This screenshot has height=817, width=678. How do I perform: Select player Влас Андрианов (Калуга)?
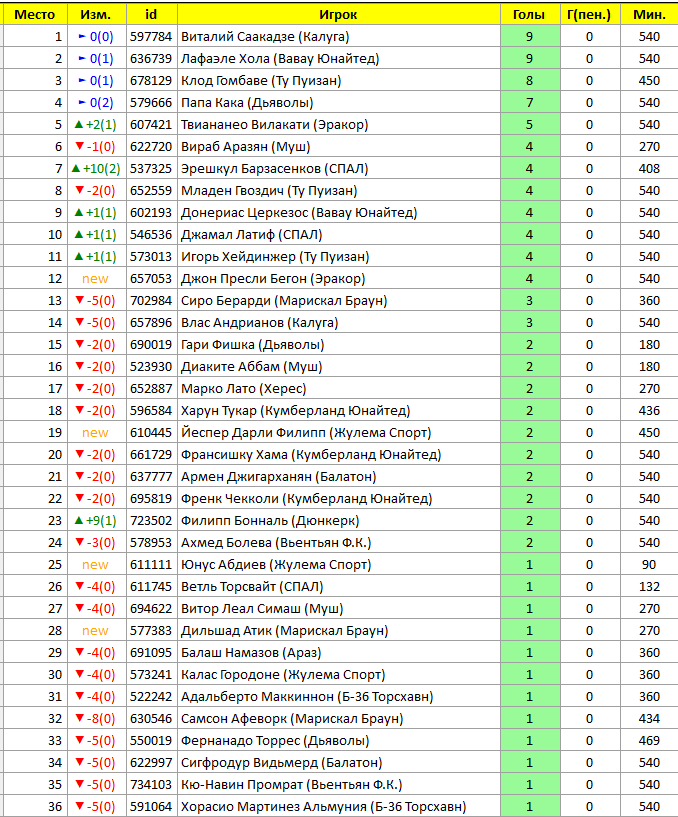point(260,323)
